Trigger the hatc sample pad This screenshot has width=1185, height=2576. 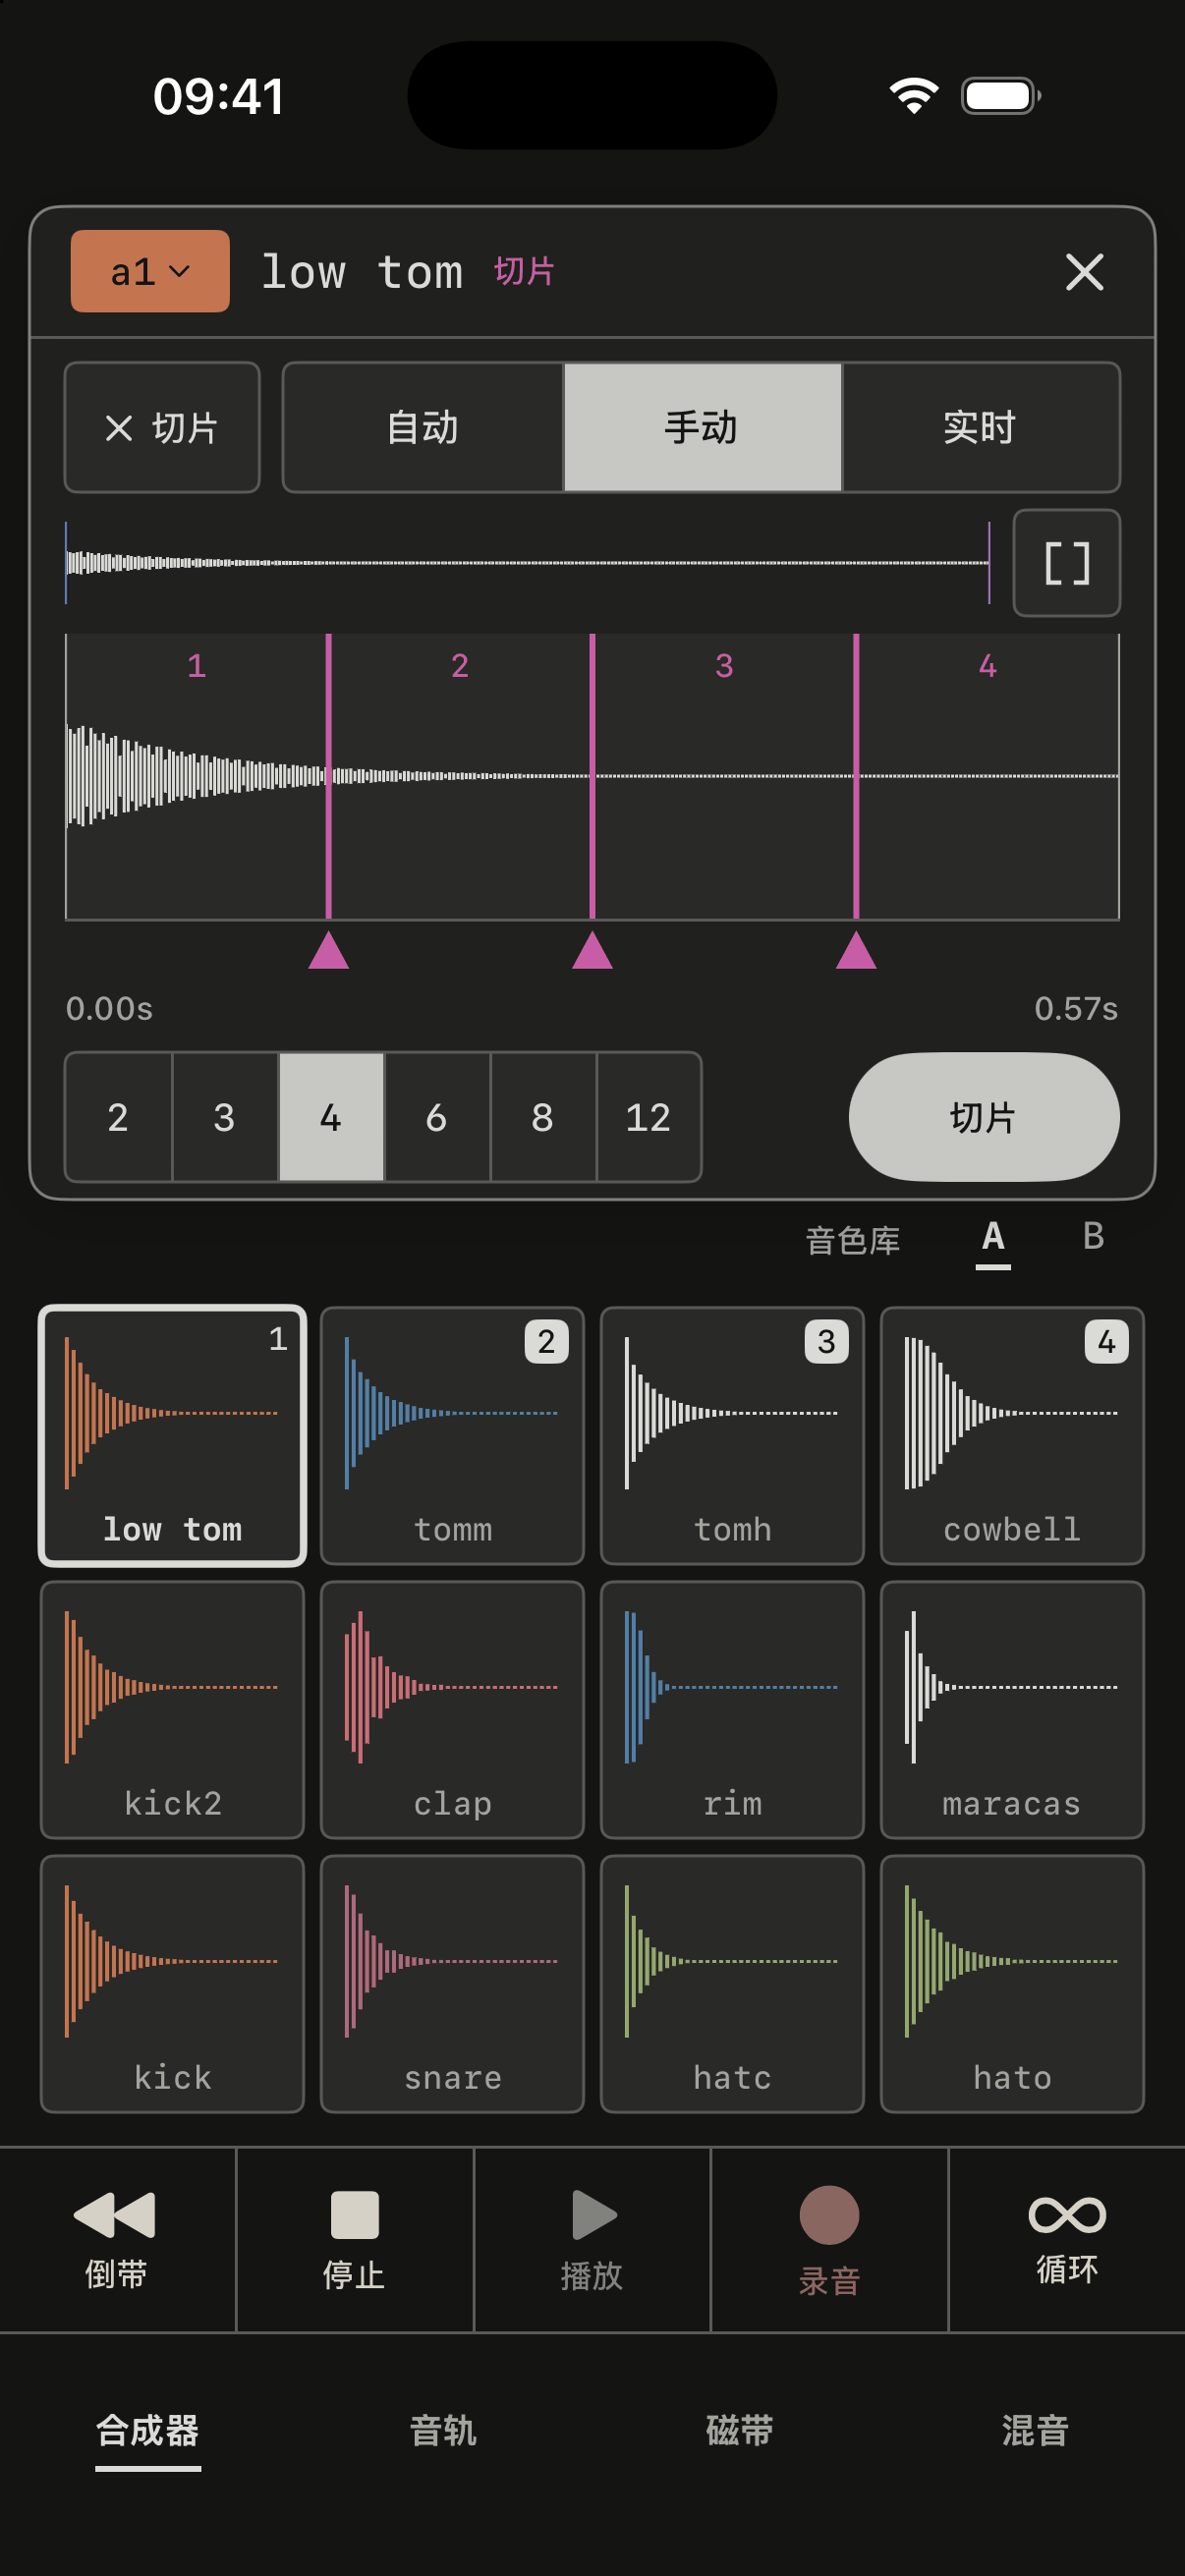coord(732,1983)
